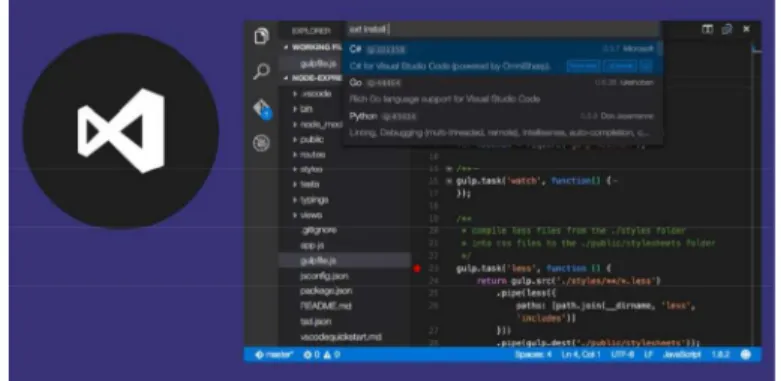Select the Go extension result
The width and height of the screenshot is (781, 381).
[502, 91]
